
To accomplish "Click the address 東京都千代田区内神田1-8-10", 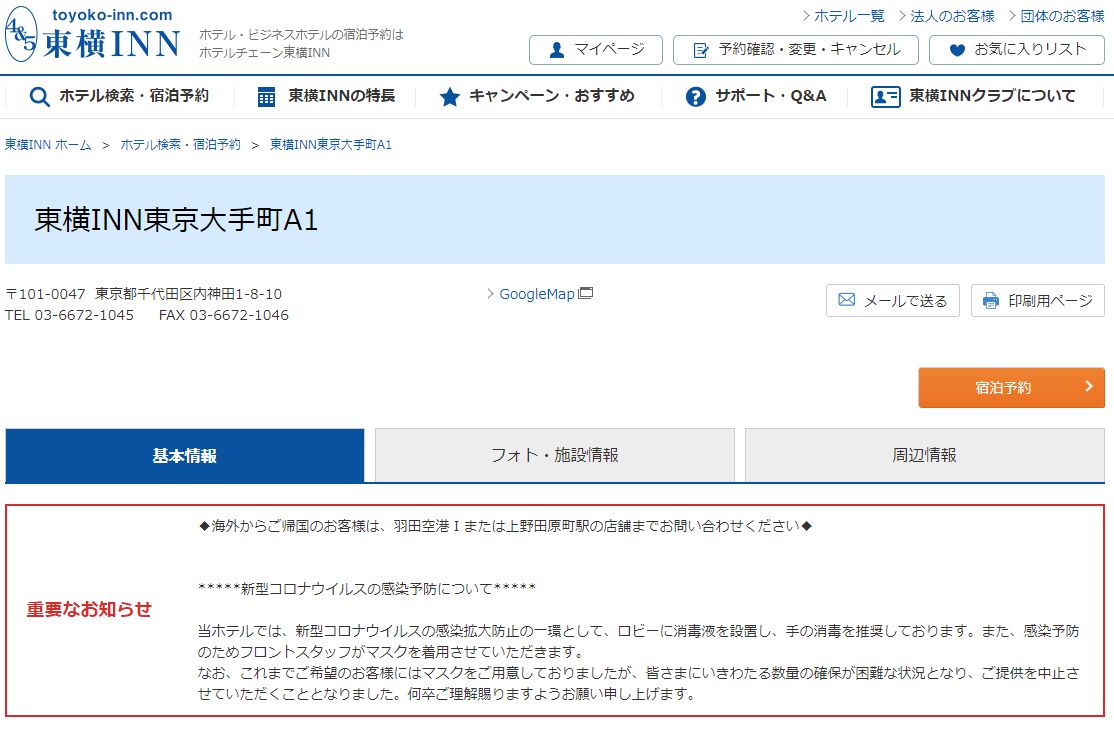I will tap(188, 294).
